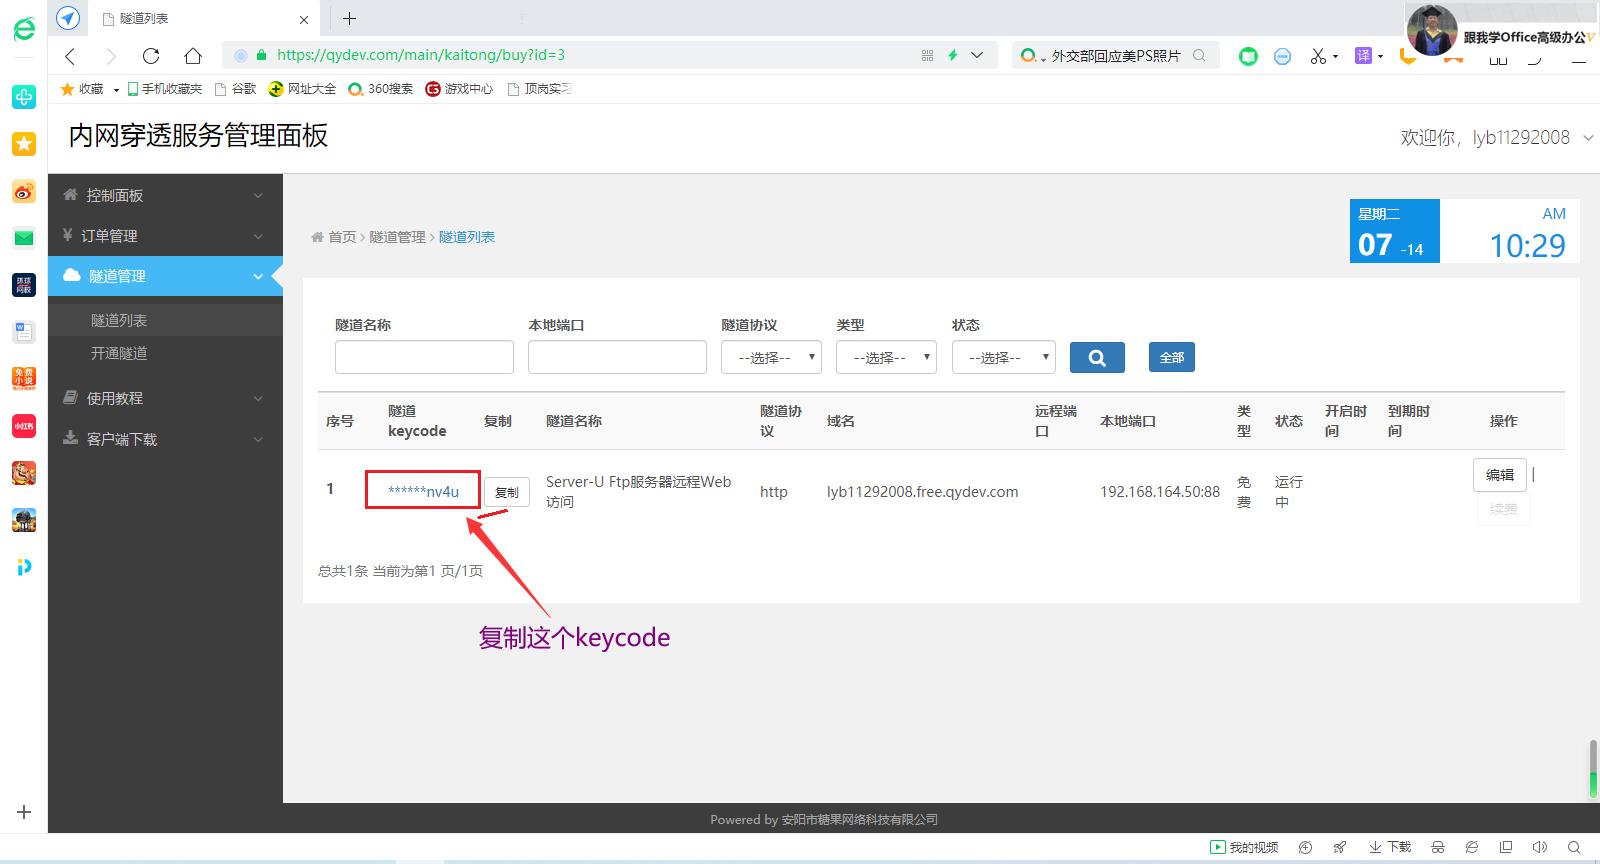Open 手机收藏夹 bookmark
This screenshot has width=1600, height=864.
tap(165, 89)
